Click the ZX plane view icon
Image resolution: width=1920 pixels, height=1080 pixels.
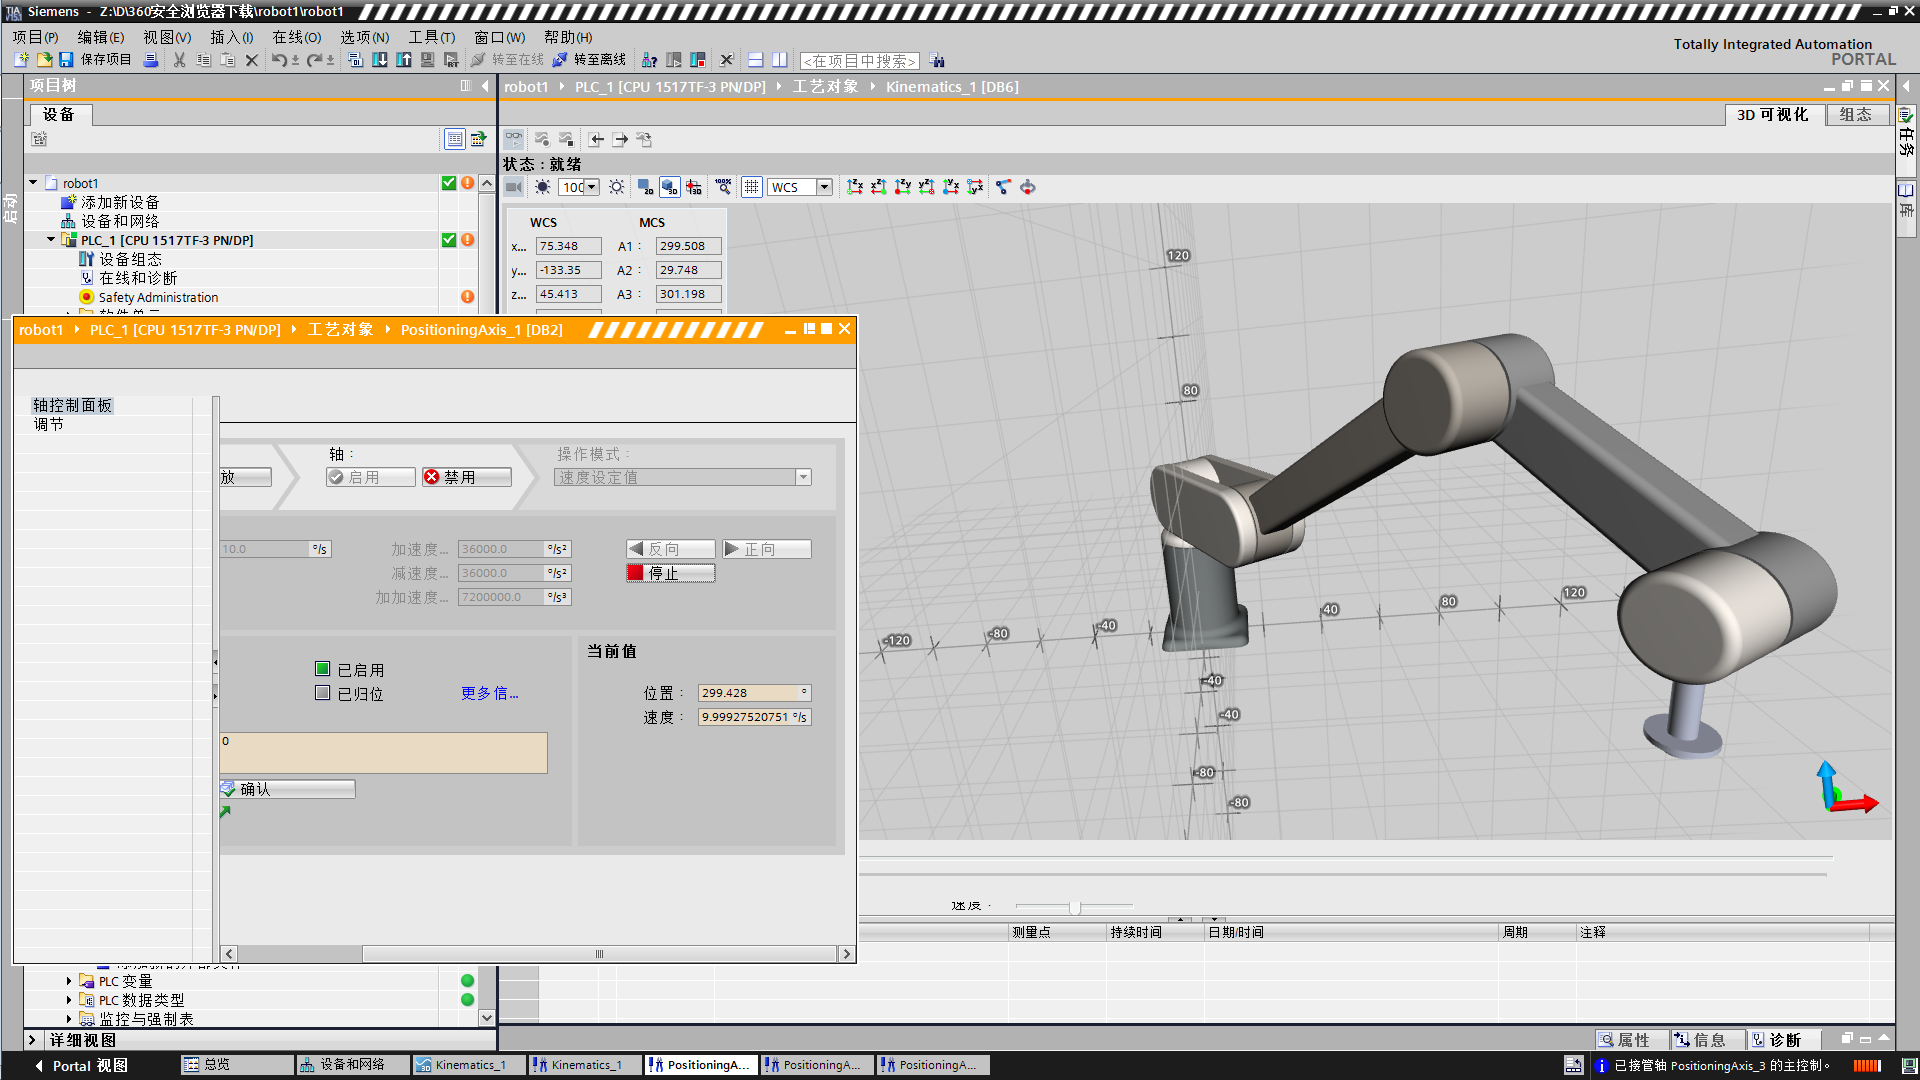pos(855,187)
